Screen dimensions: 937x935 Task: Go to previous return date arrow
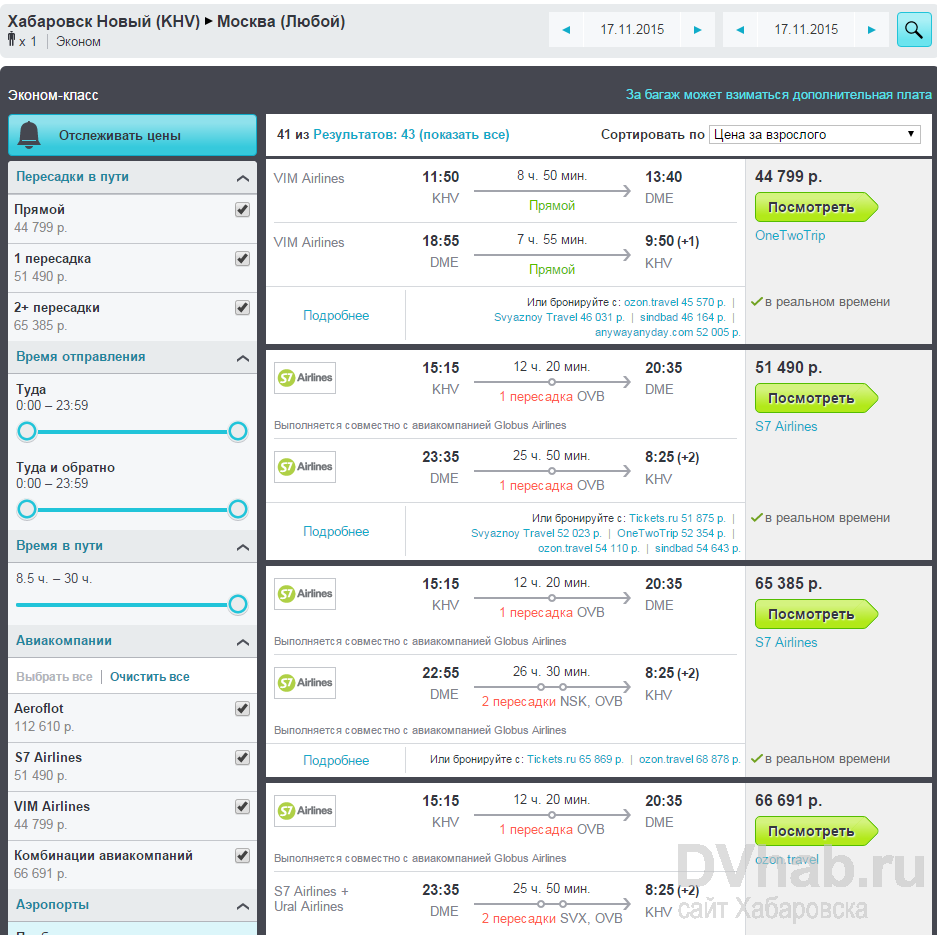tap(740, 30)
